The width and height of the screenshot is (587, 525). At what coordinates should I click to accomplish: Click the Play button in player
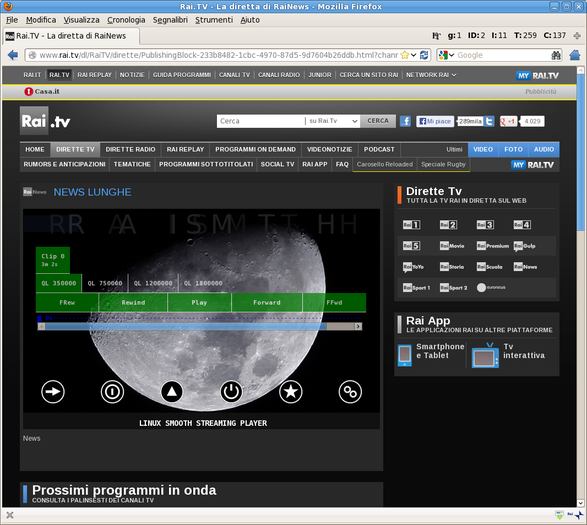coord(199,302)
